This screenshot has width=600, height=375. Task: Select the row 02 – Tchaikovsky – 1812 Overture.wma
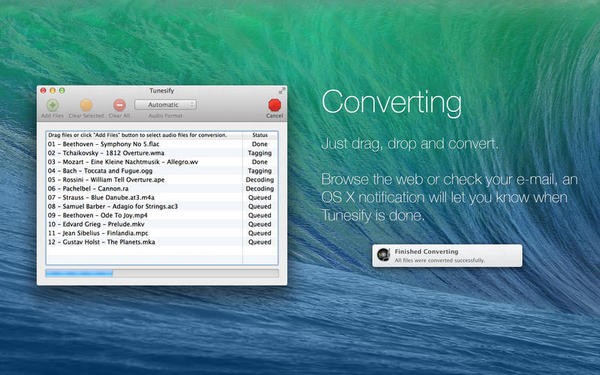162,153
